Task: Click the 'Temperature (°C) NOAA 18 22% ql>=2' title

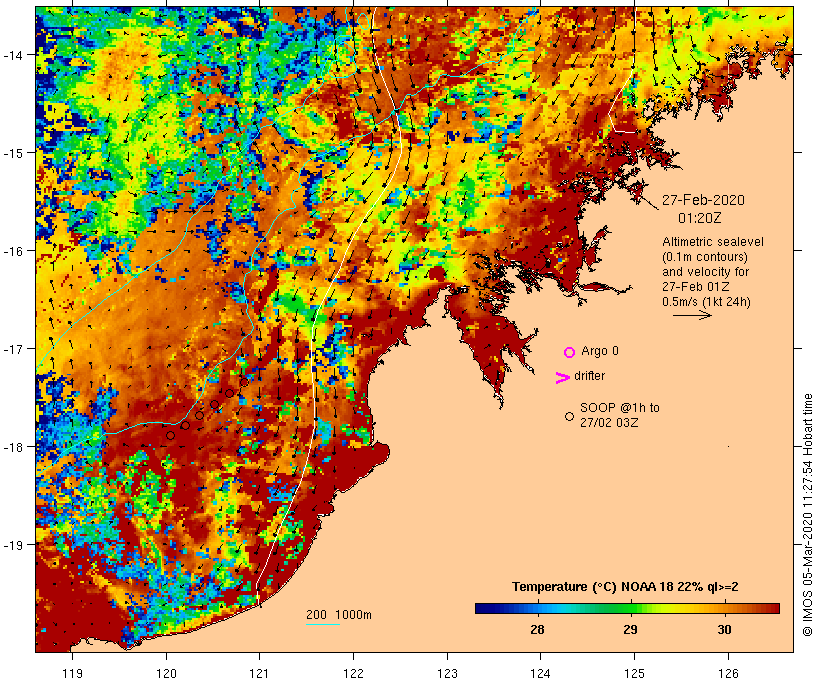Action: click(625, 586)
